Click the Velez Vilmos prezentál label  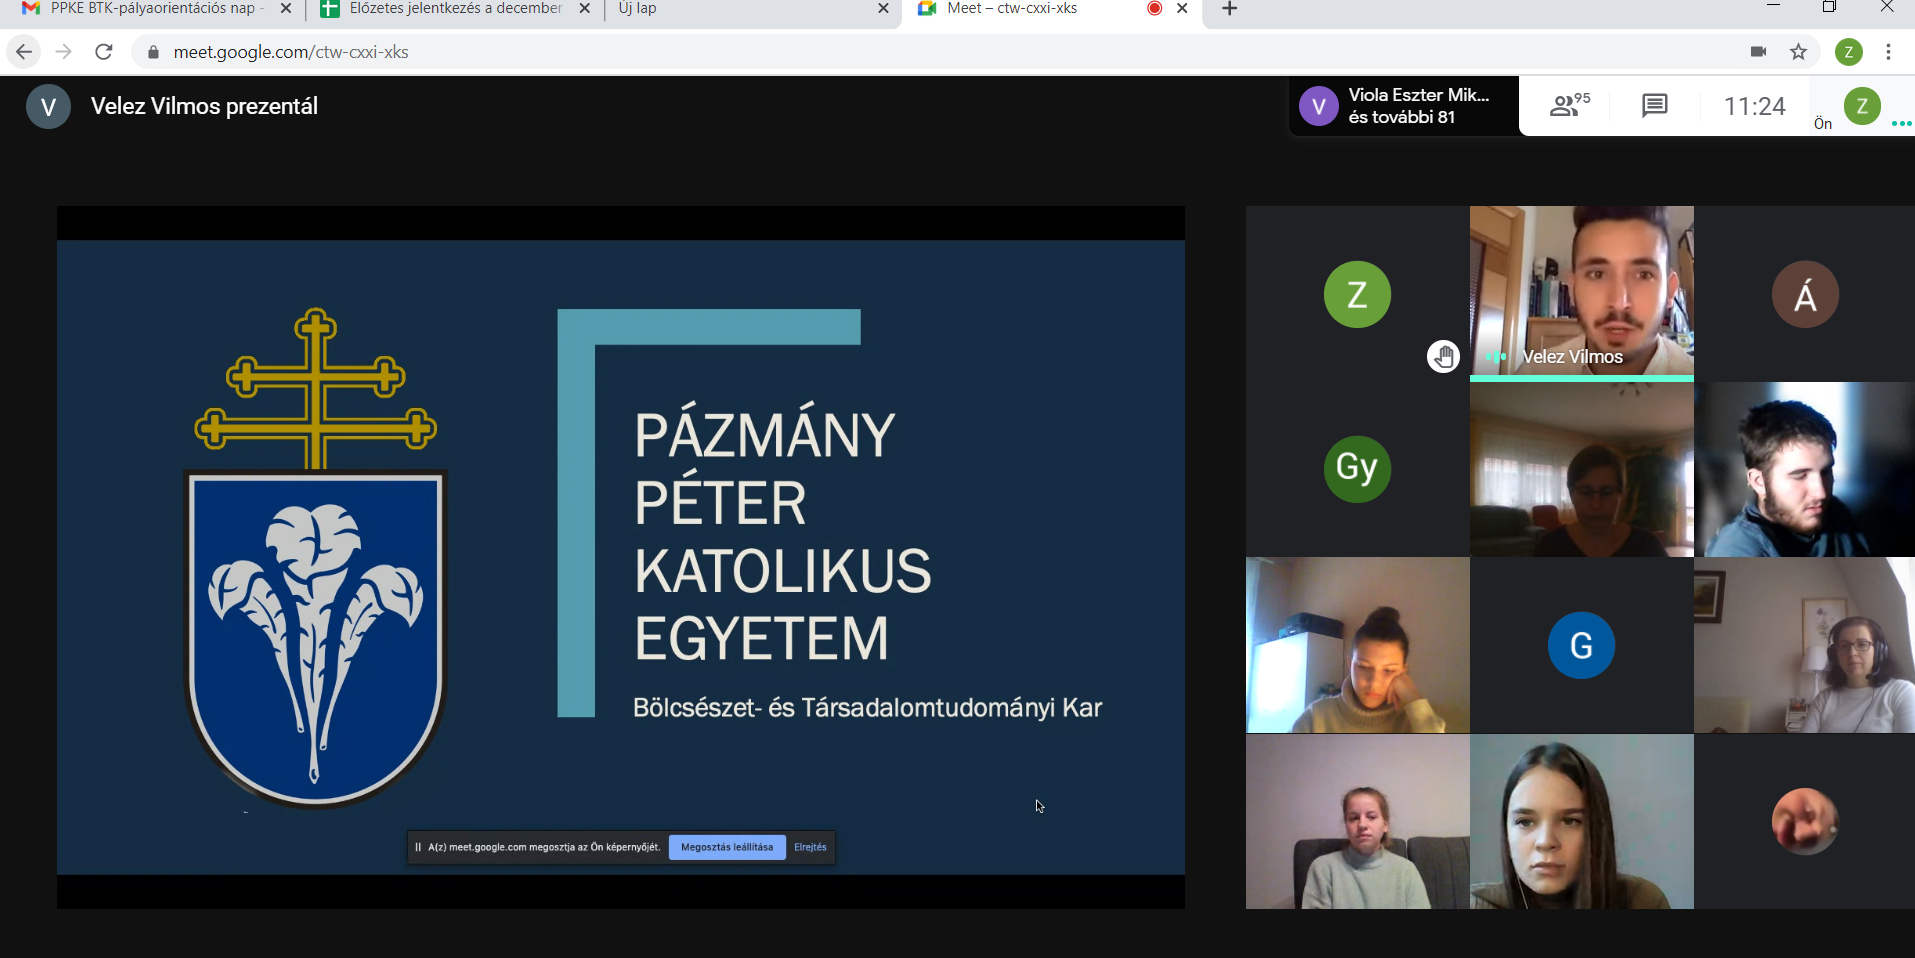click(x=204, y=106)
